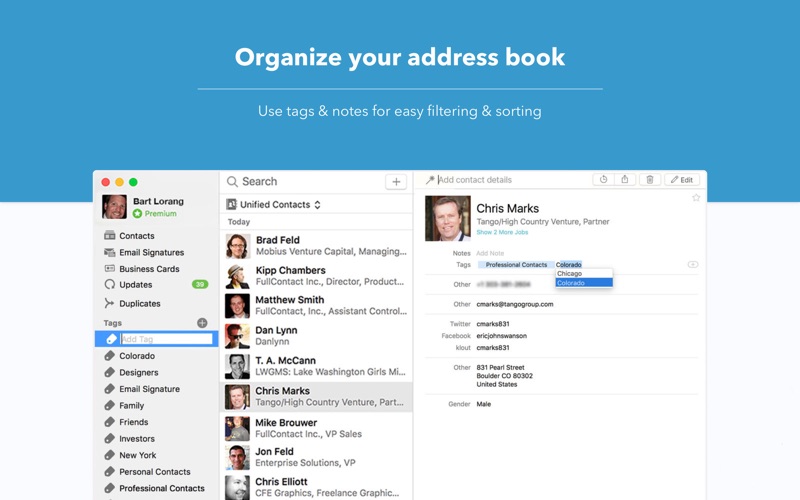This screenshot has height=500, width=800.
Task: Choose Chicago from tag suggestions
Action: tap(584, 274)
